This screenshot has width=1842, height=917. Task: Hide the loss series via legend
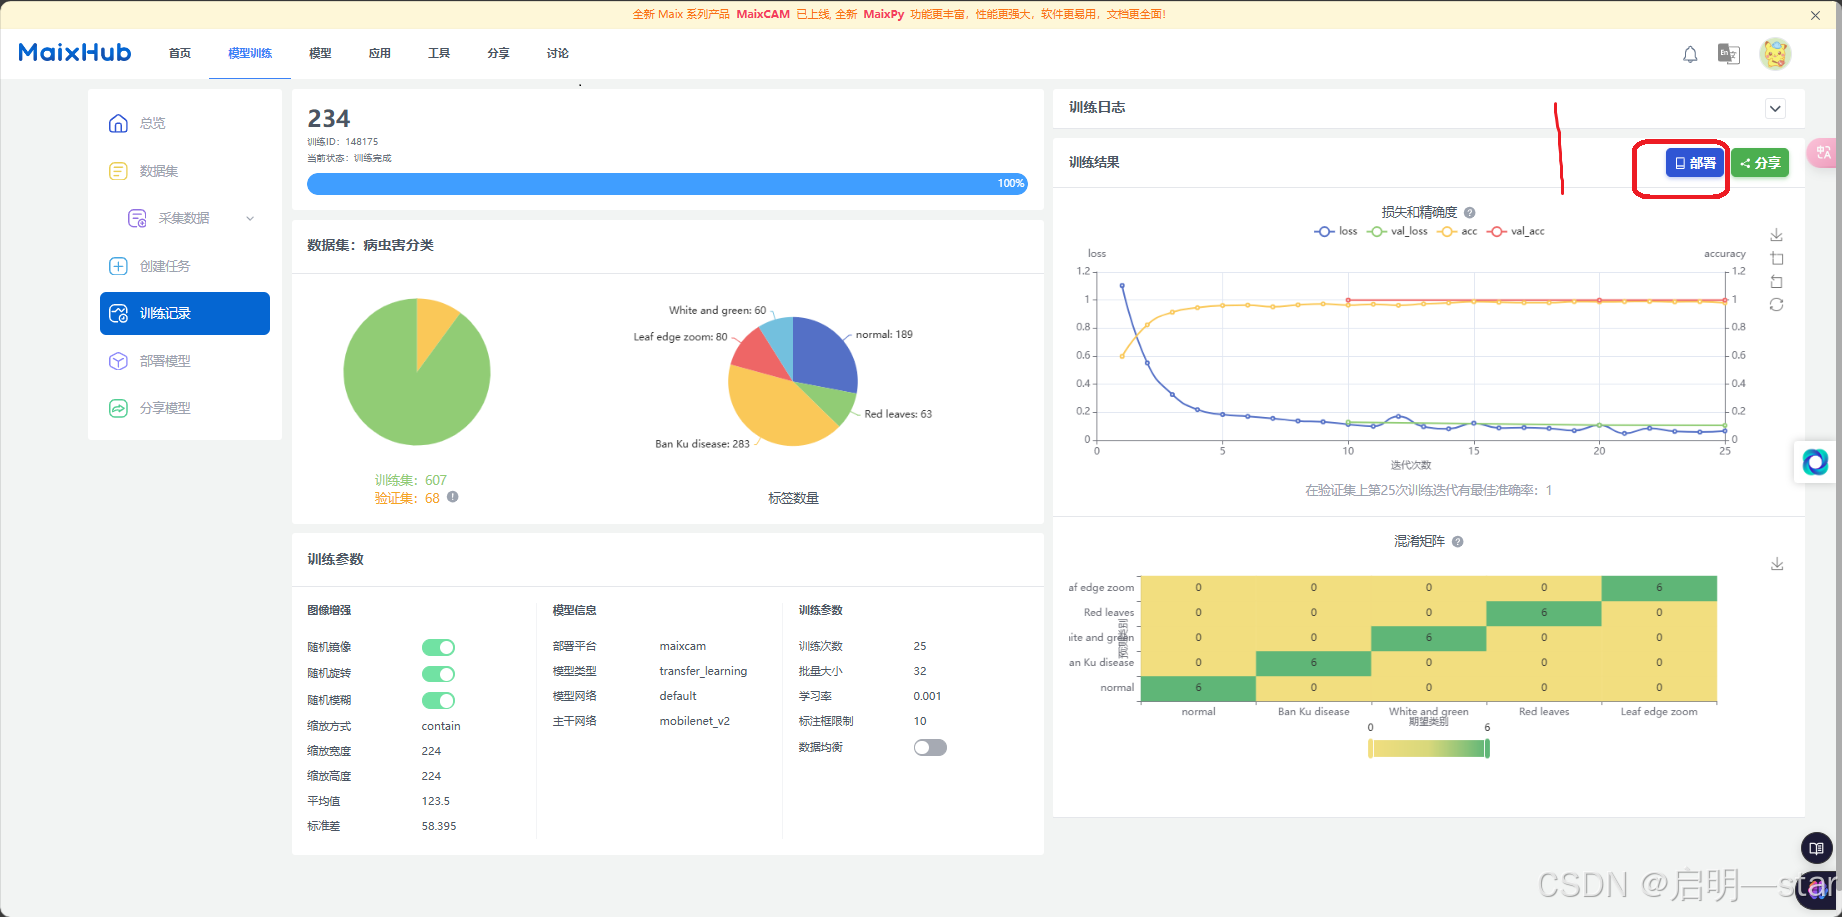tap(1336, 231)
